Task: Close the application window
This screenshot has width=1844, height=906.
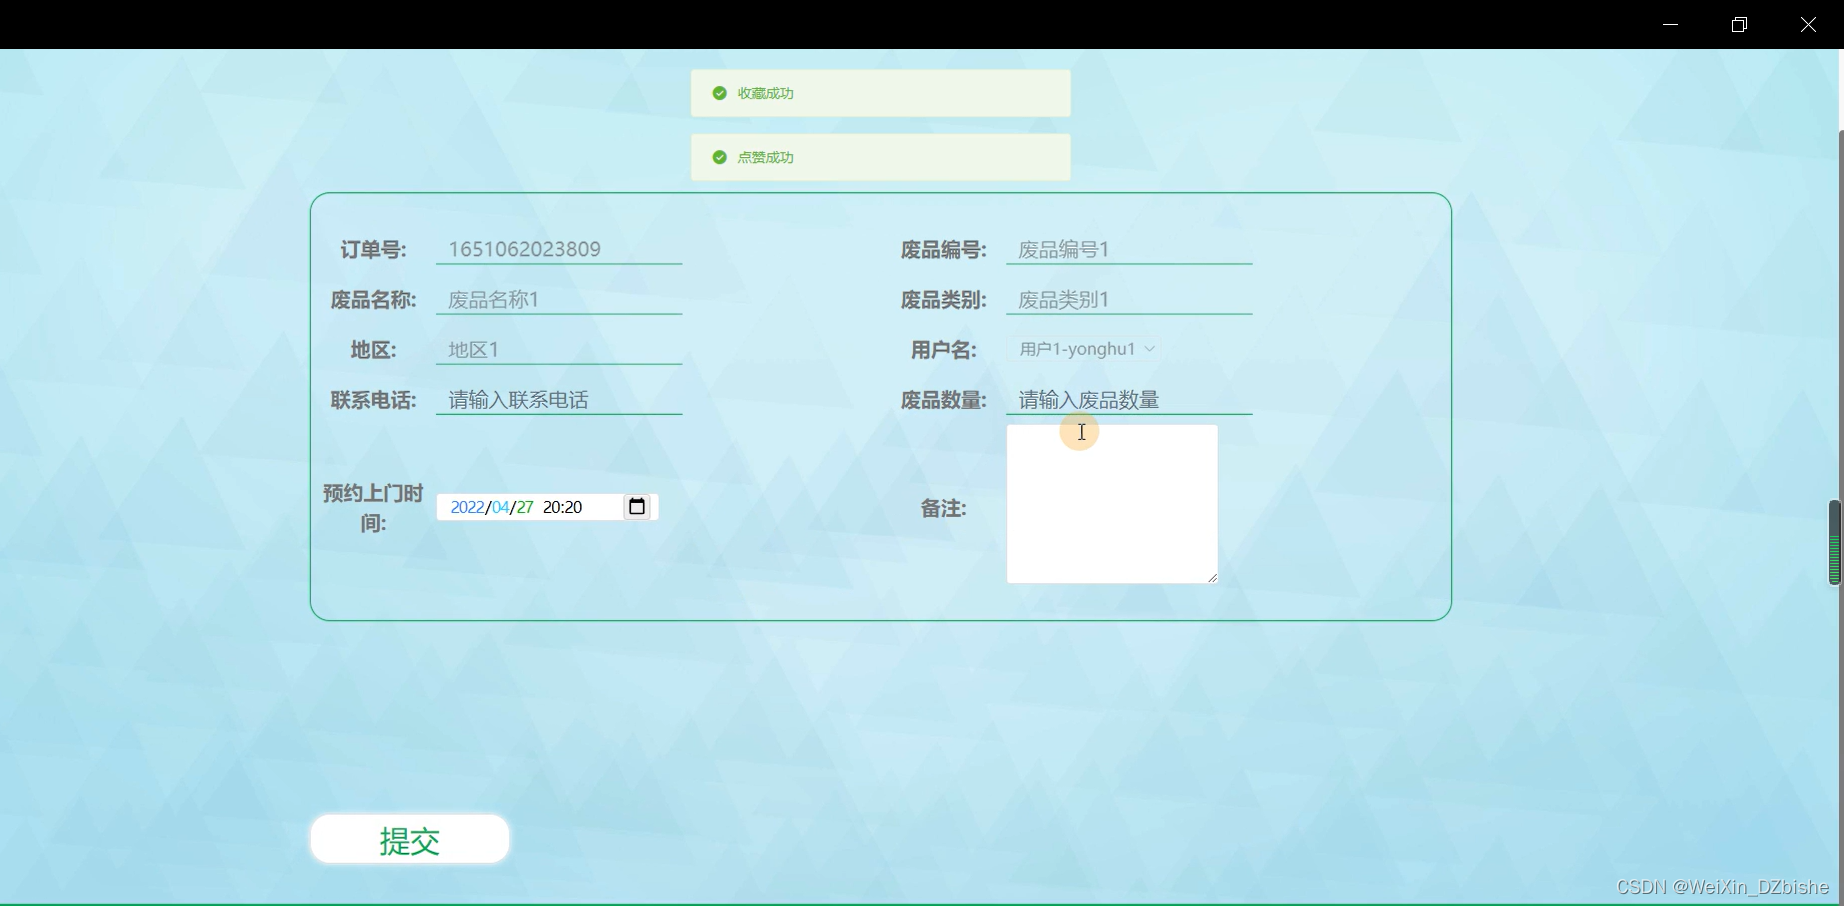Action: tap(1808, 24)
